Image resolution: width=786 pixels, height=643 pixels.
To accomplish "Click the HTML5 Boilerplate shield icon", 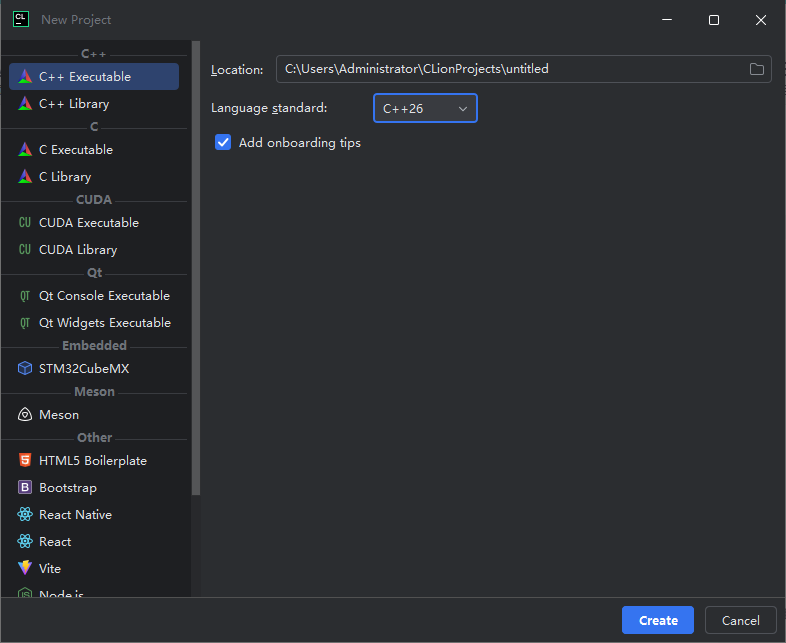I will (x=25, y=460).
